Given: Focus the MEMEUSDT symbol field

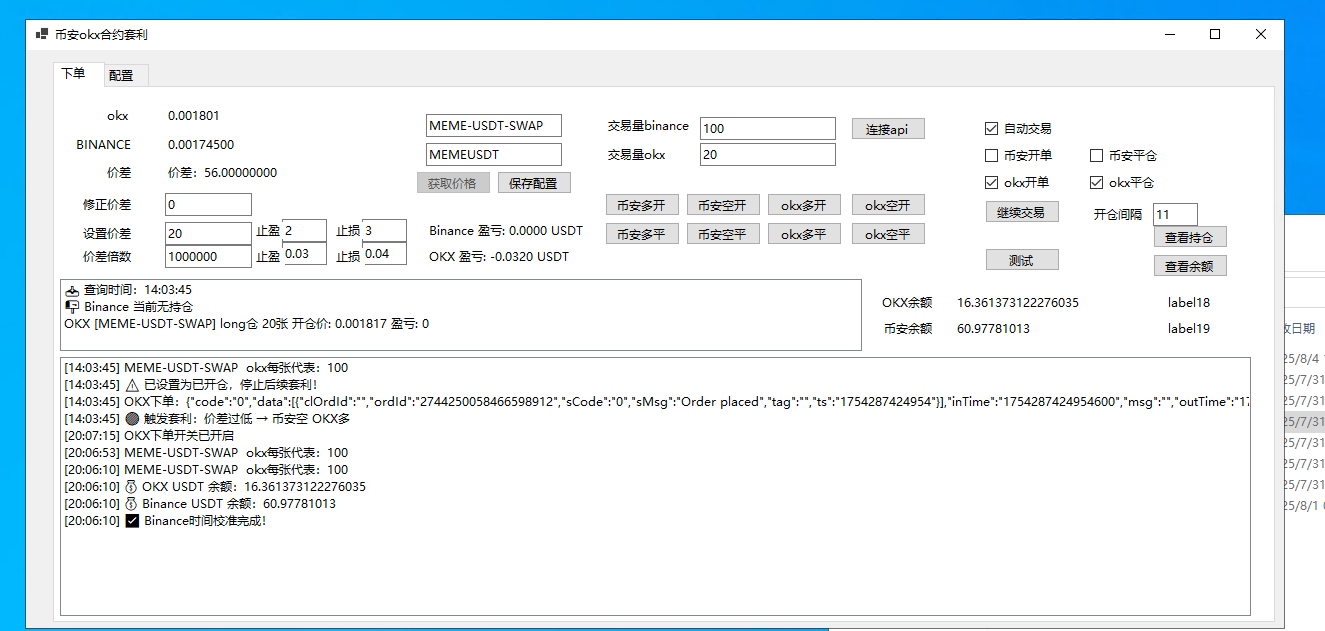Looking at the screenshot, I should click(494, 155).
